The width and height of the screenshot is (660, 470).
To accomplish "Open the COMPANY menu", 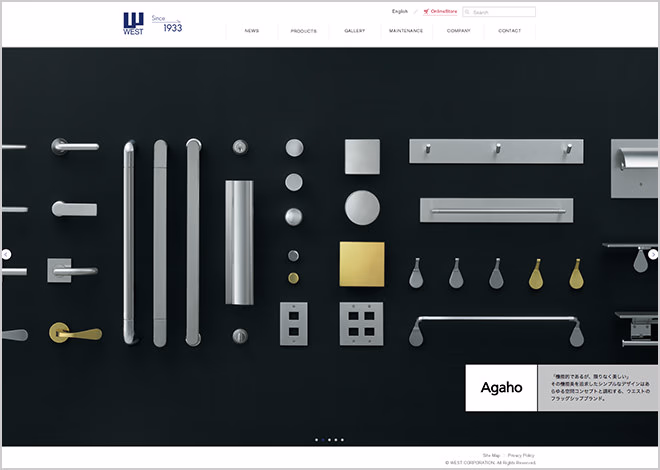I will [459, 31].
